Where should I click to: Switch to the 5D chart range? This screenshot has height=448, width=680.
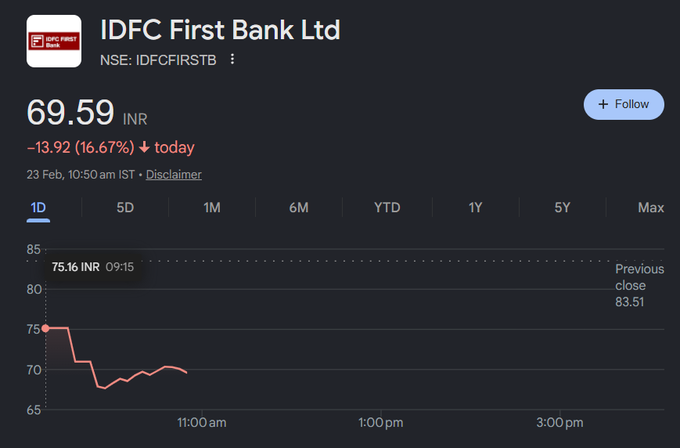coord(125,208)
